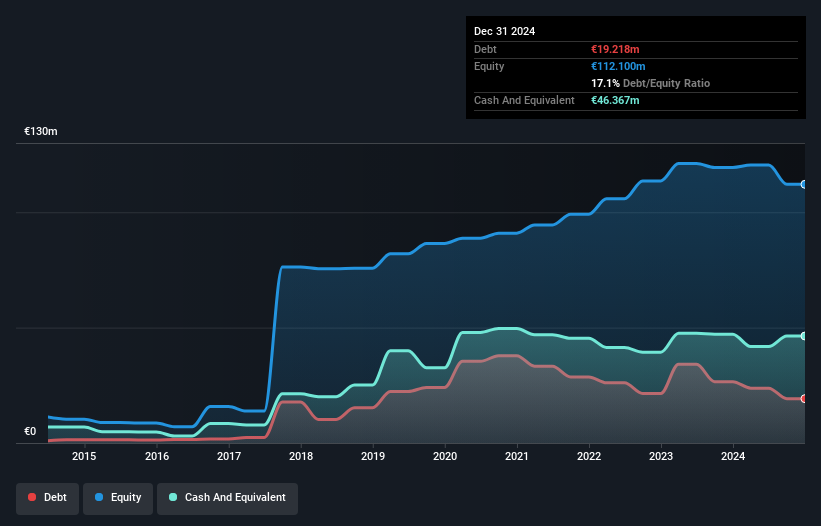The image size is (821, 526).
Task: Select the 2019 x-axis label
Action: [x=373, y=456]
